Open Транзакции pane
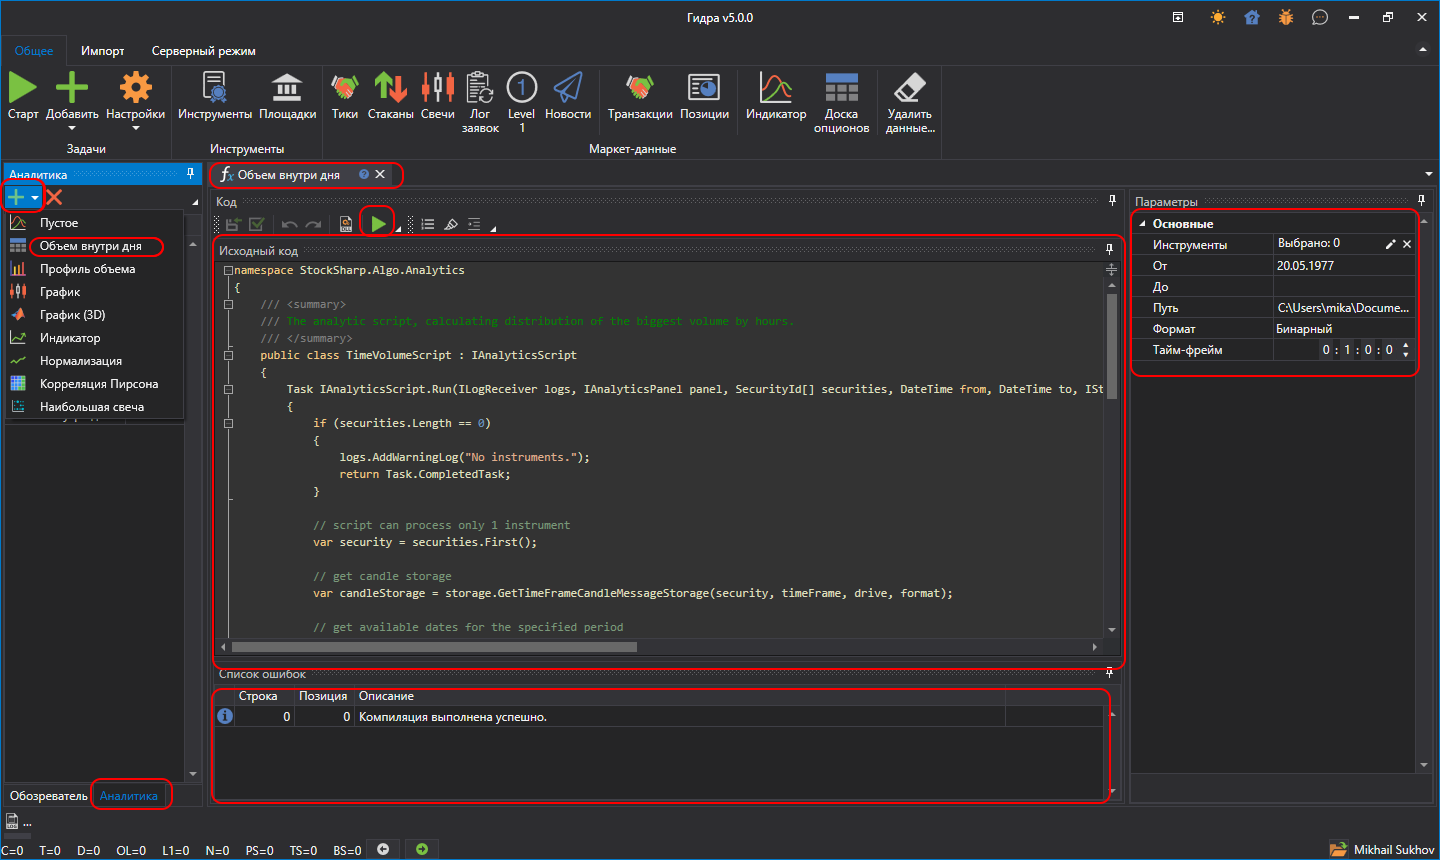 tap(640, 95)
